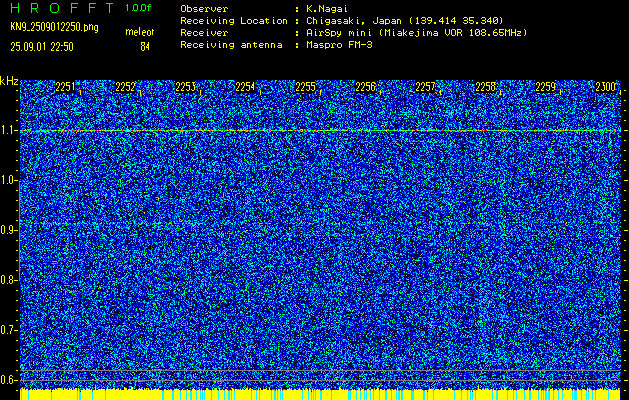The height and width of the screenshot is (400, 629).
Task: Click the Observer label
Action: coord(204,9)
